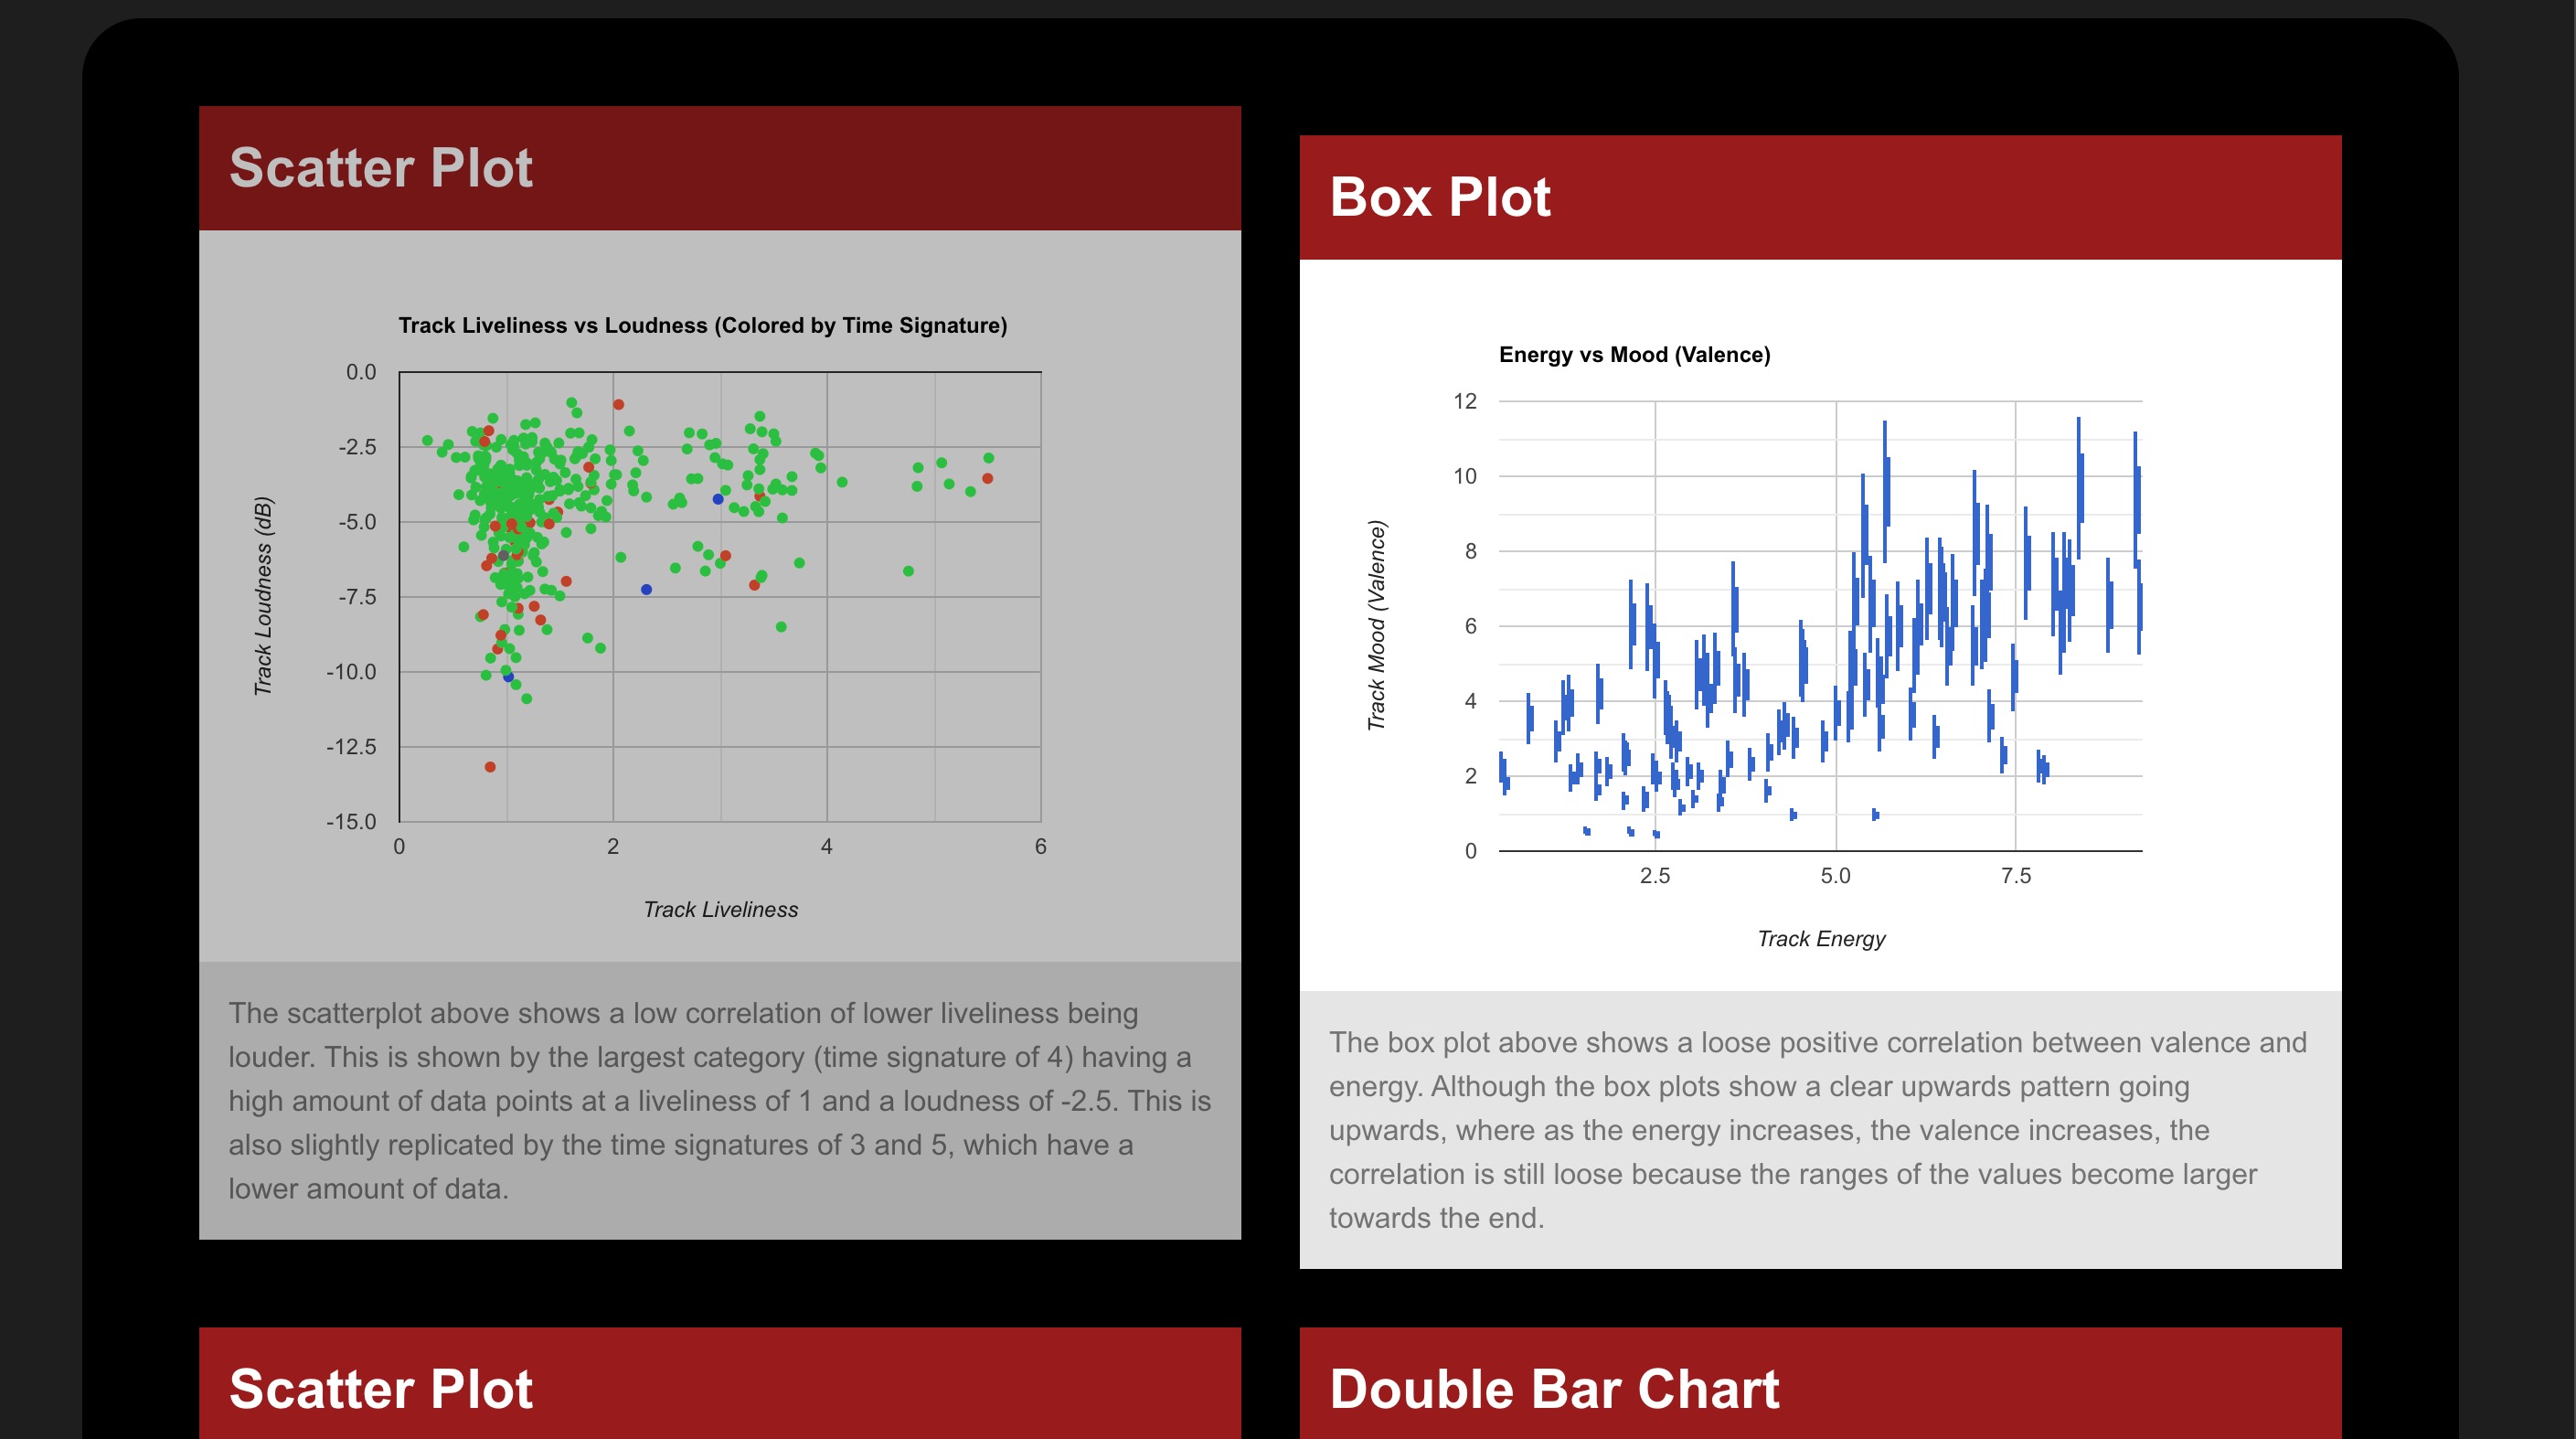Viewport: 2576px width, 1439px height.
Task: Click the -15.0 tick label on the loudness axis
Action: 351,822
